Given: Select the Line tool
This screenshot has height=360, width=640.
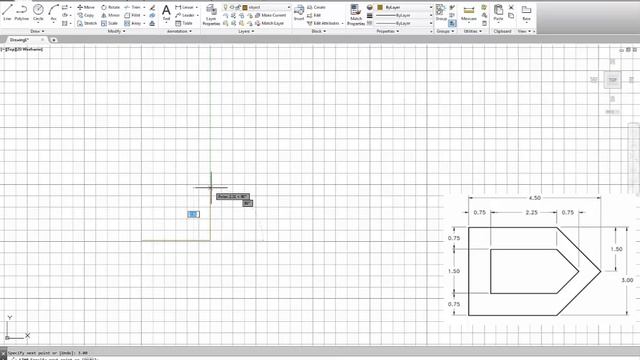Looking at the screenshot, I should click(7, 12).
